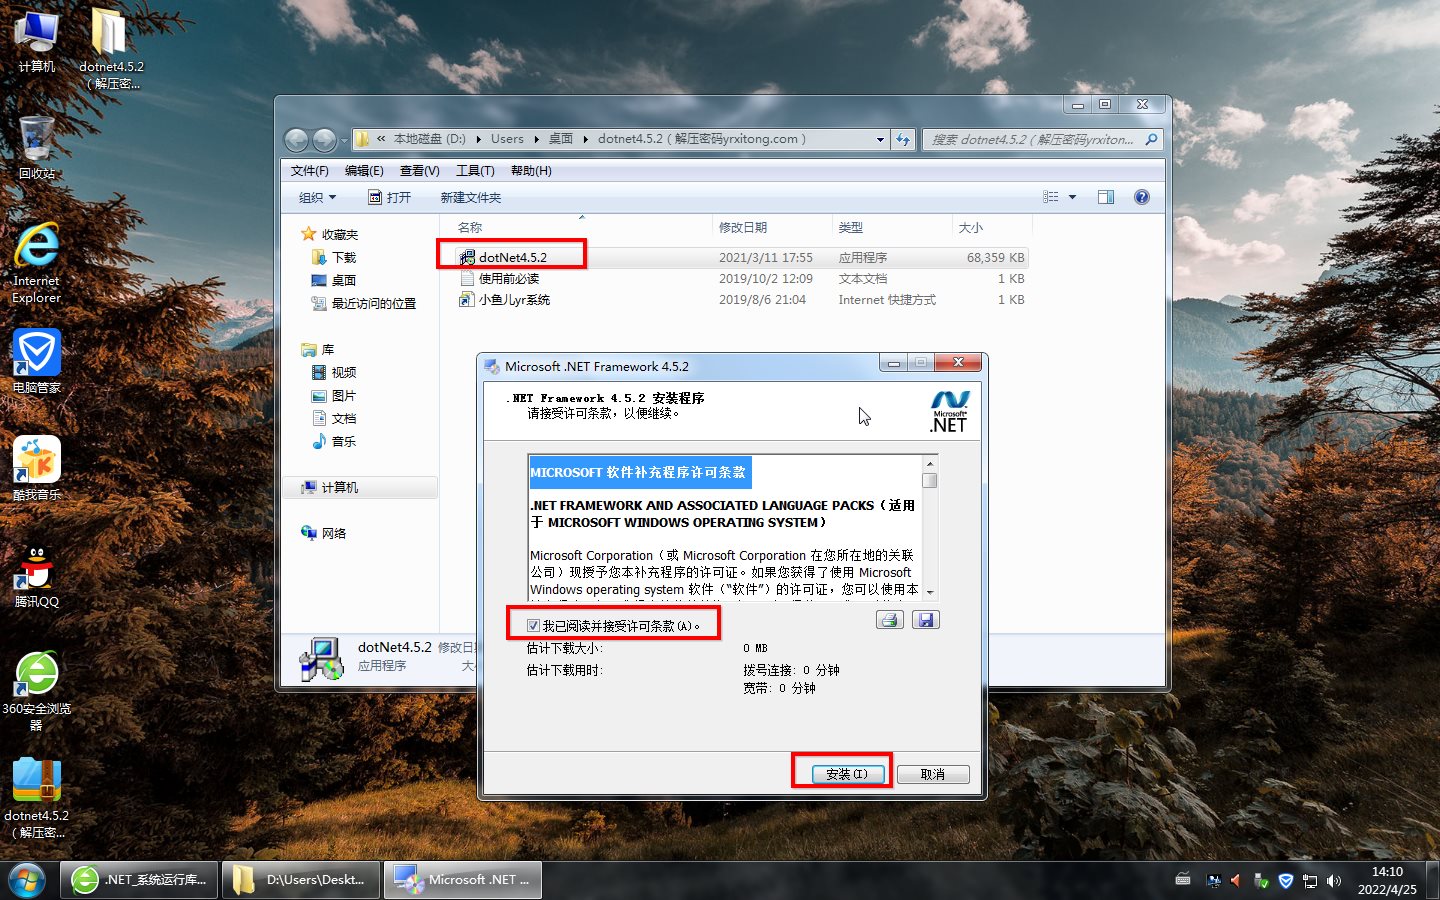Open 电脑管家 desktop icon
The image size is (1440, 900).
(x=37, y=361)
